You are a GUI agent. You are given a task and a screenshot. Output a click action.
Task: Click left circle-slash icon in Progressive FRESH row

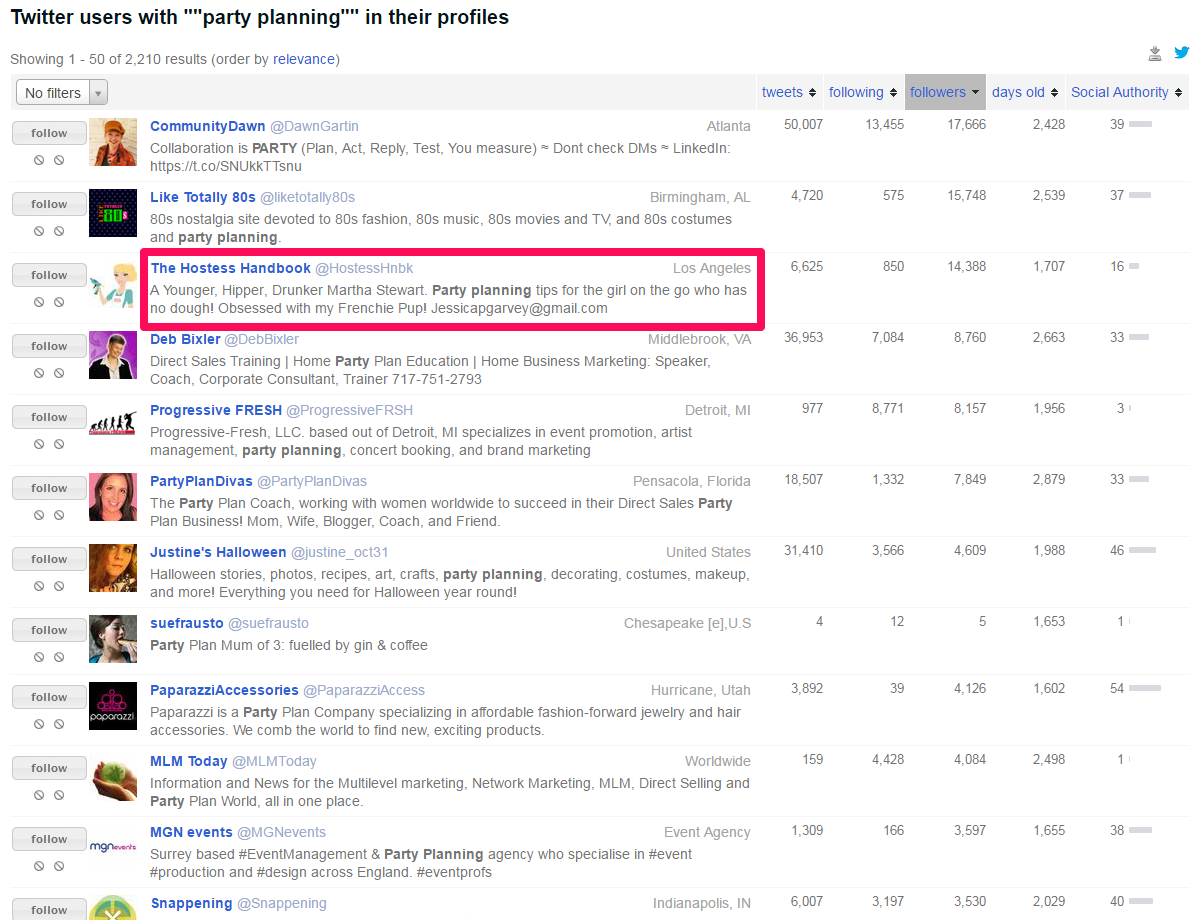pyautogui.click(x=39, y=444)
